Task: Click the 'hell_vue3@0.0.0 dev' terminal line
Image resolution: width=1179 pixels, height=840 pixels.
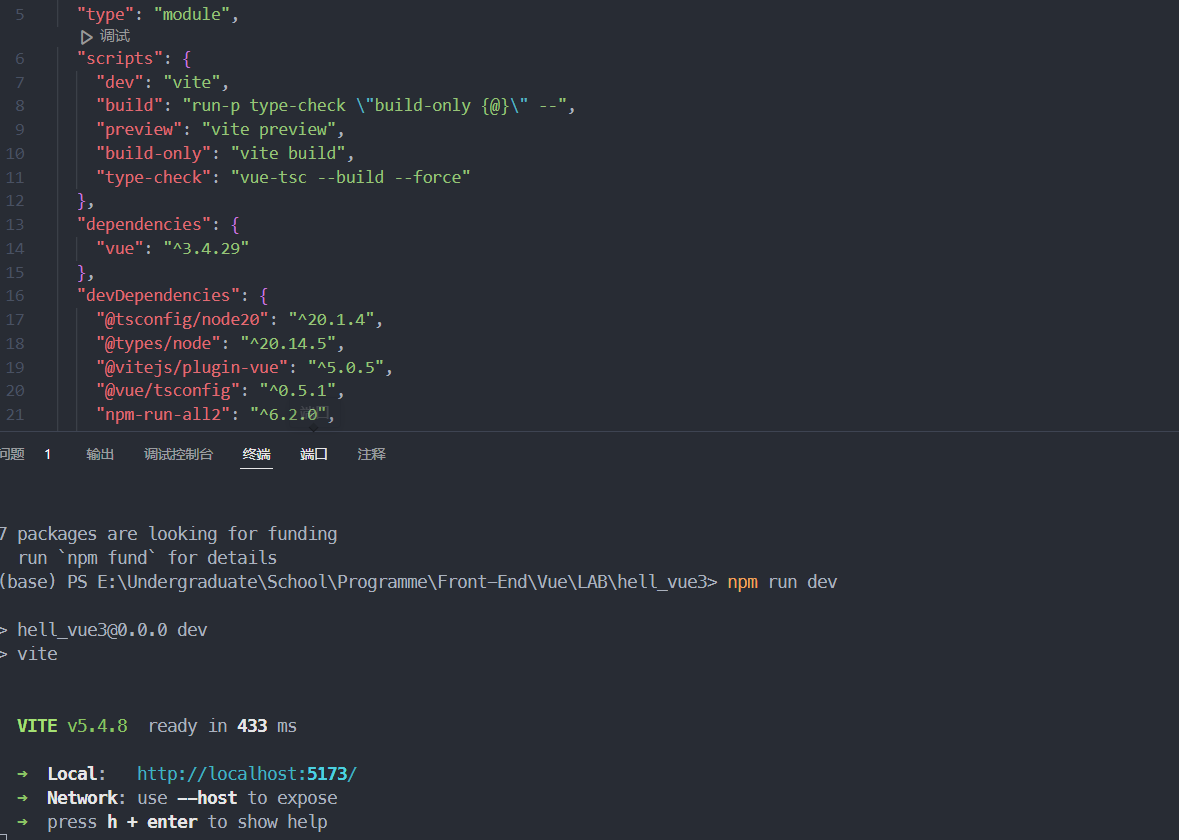Action: point(112,630)
